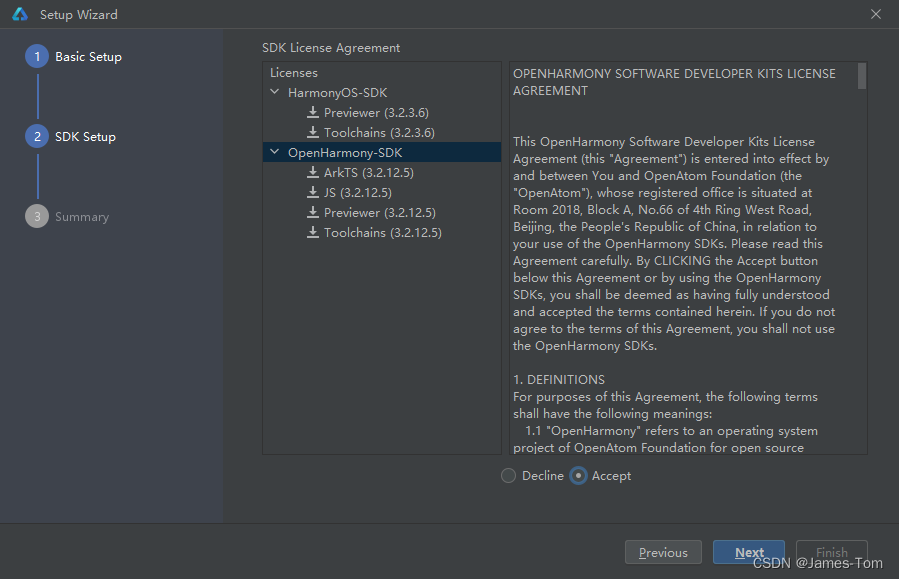Click download icon beside JS (3.2.12.5)
This screenshot has width=899, height=579.
pyautogui.click(x=312, y=193)
